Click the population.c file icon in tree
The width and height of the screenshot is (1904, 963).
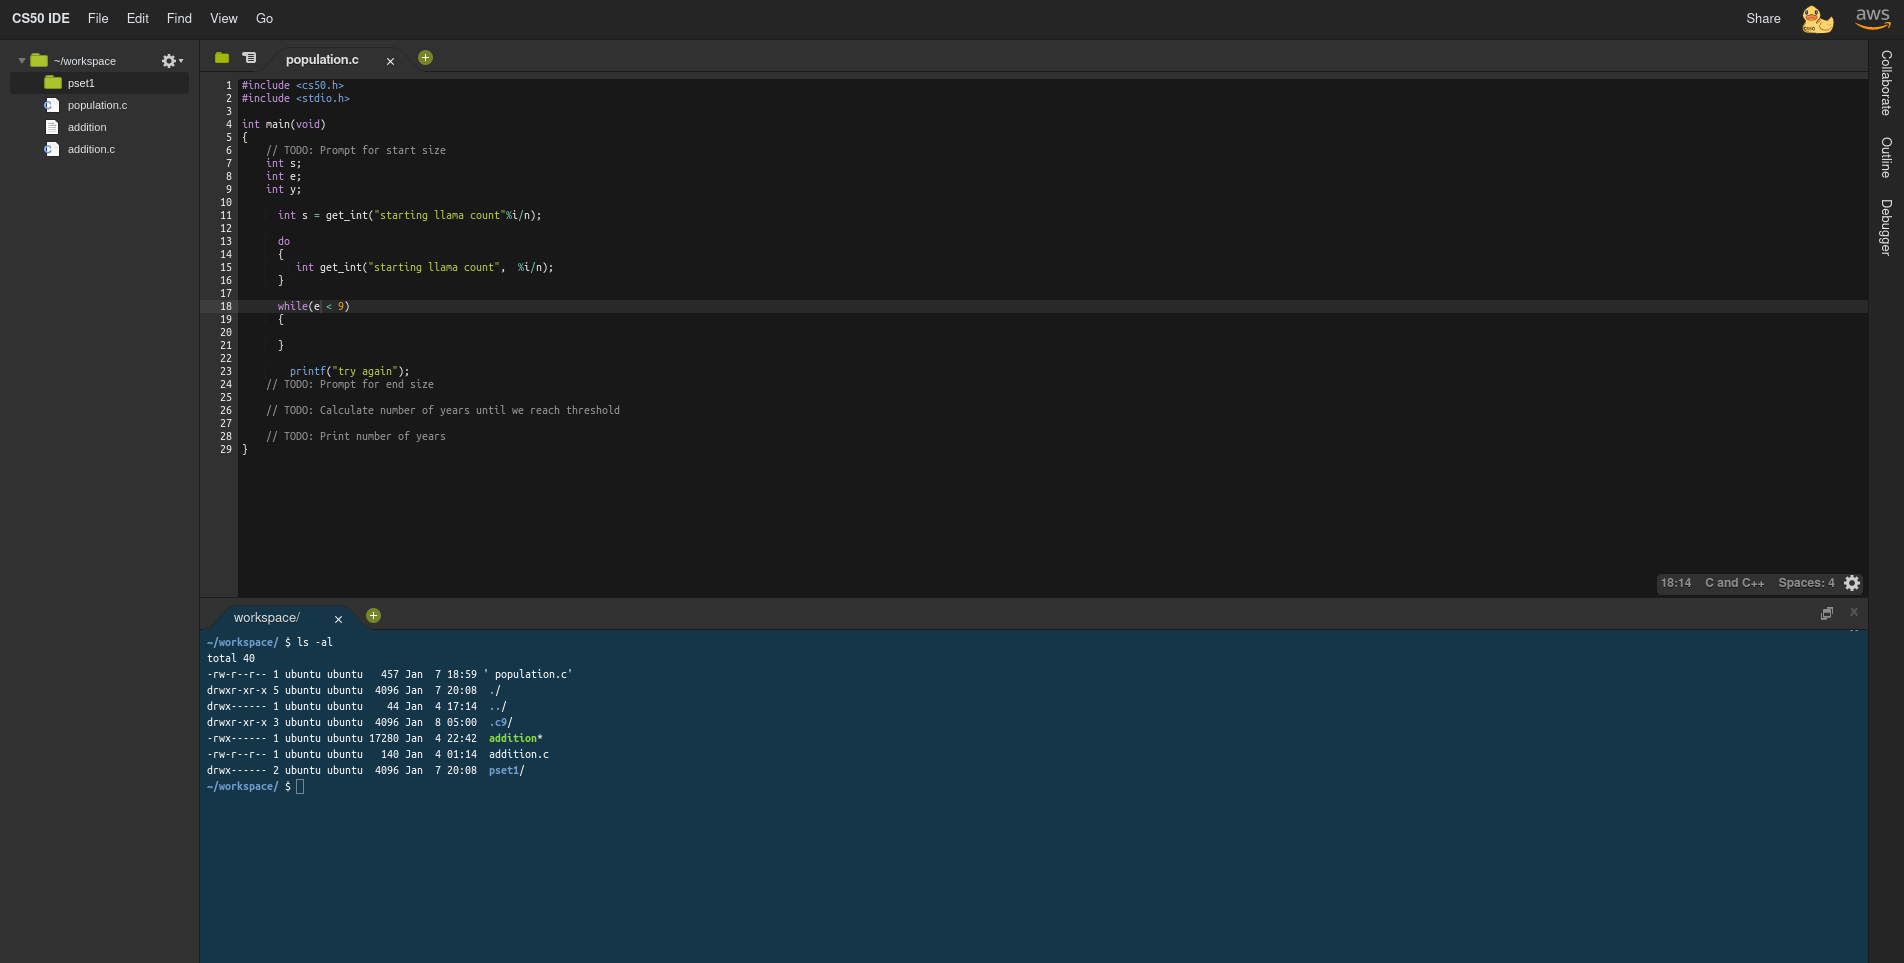click(x=52, y=105)
